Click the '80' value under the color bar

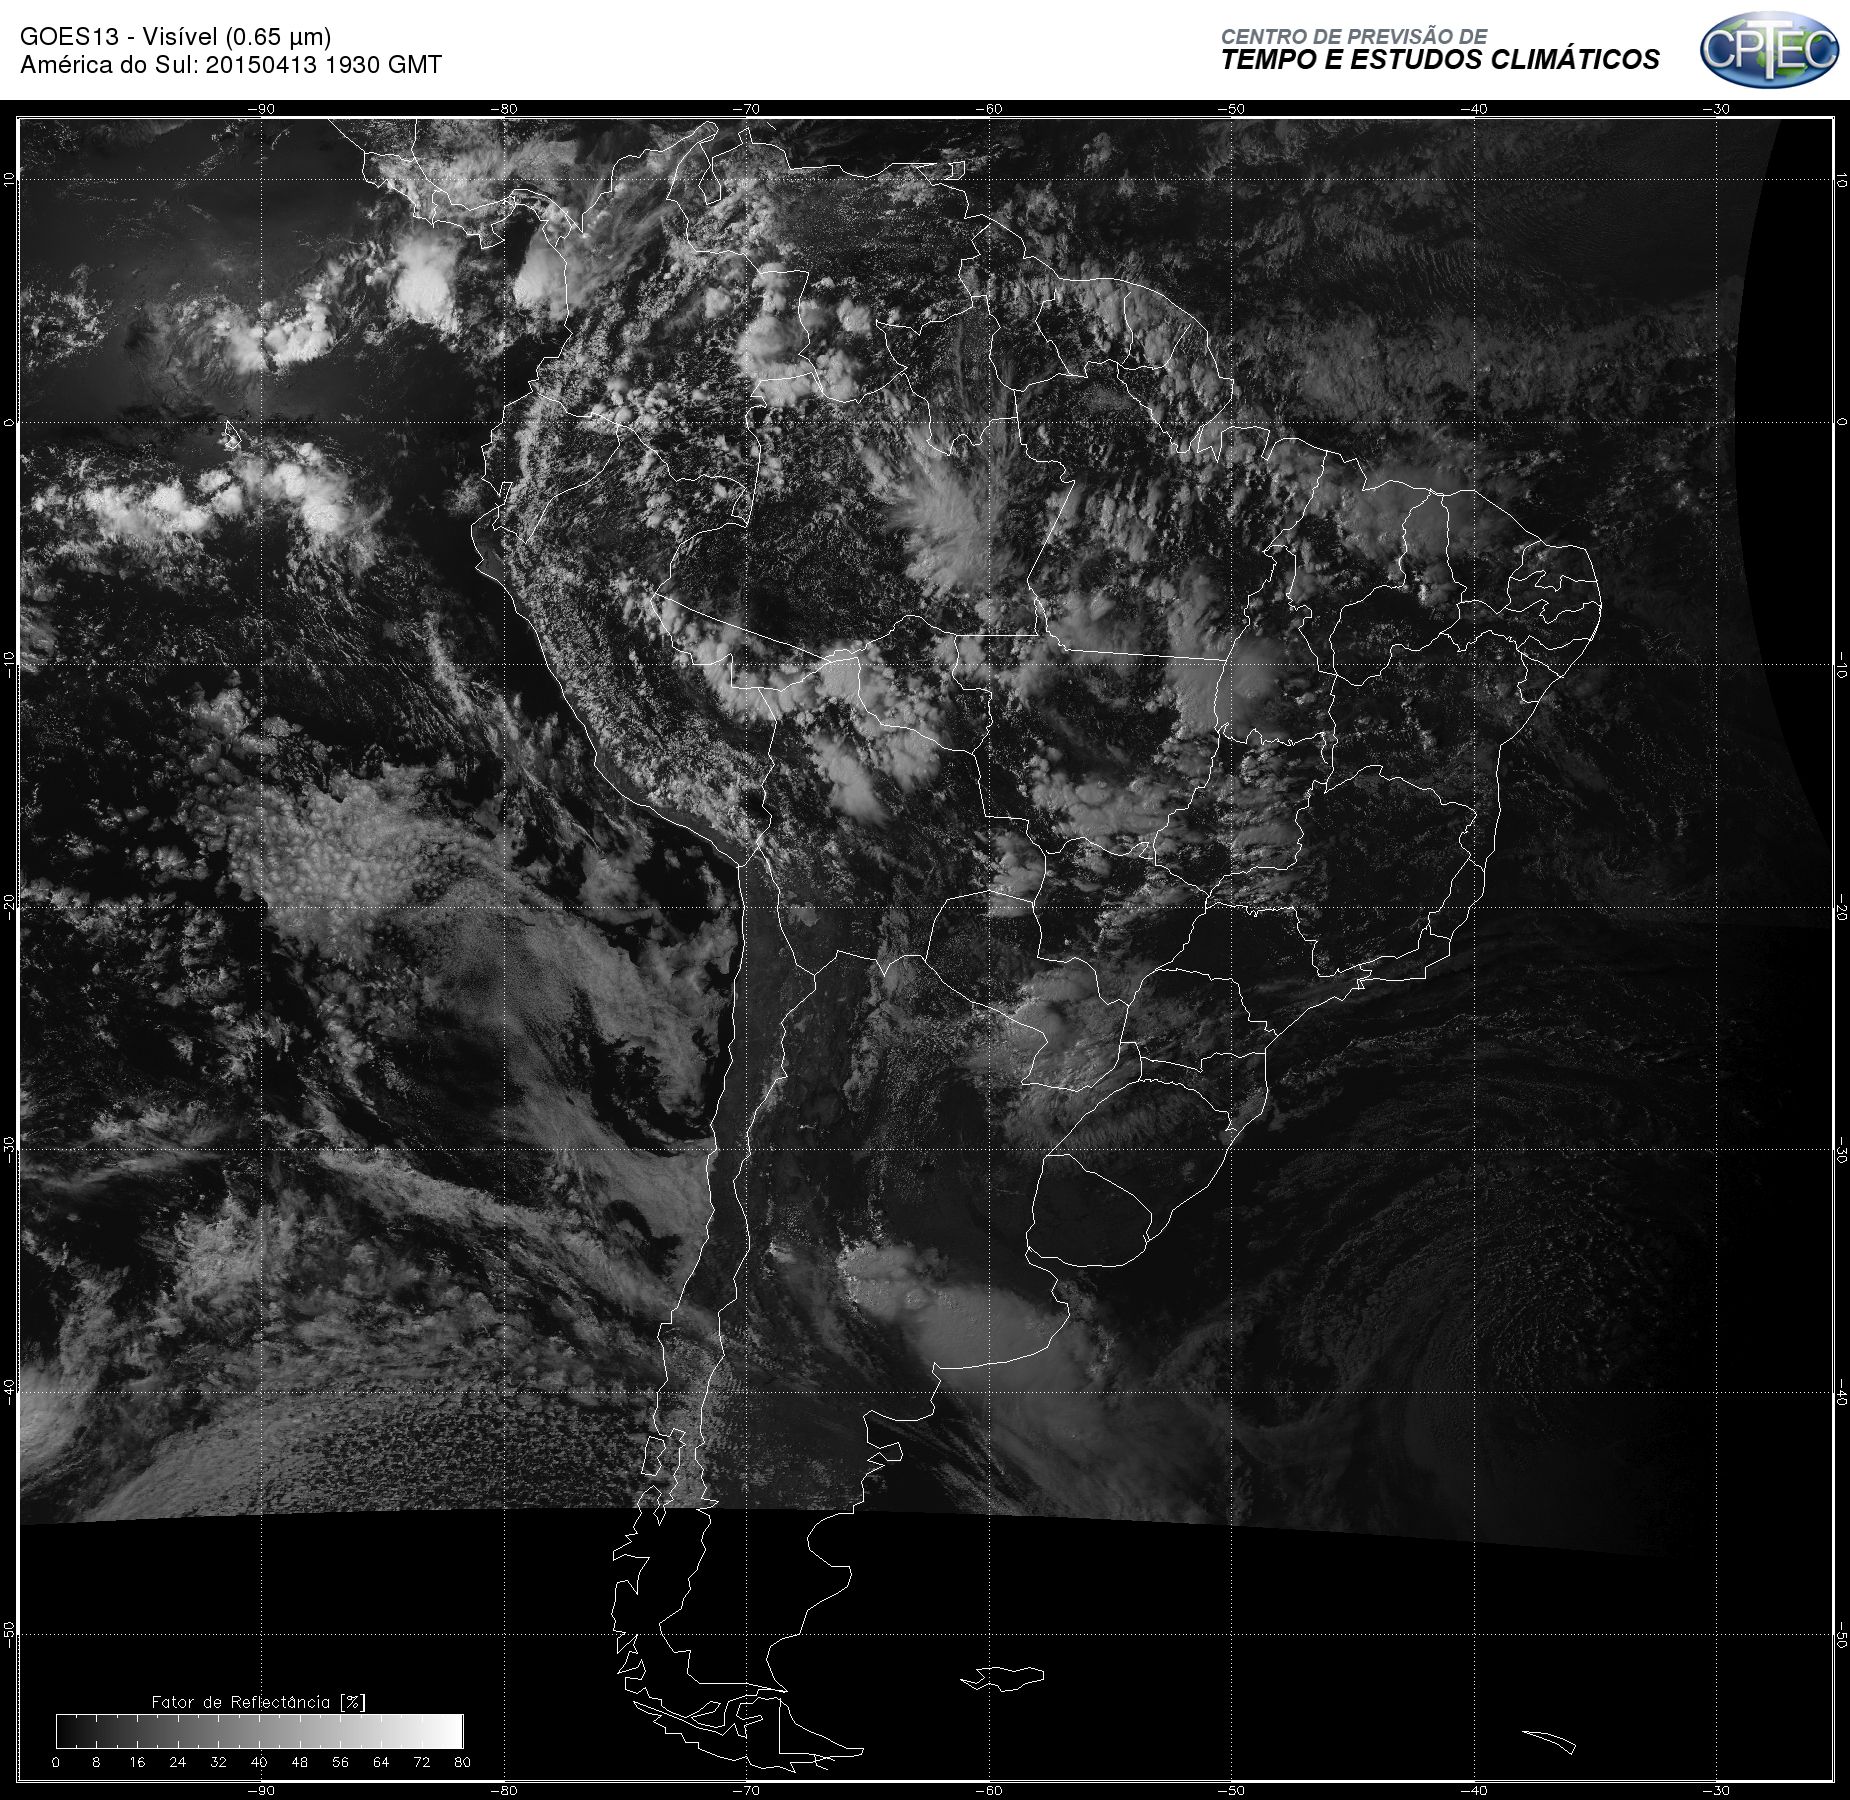point(462,1762)
